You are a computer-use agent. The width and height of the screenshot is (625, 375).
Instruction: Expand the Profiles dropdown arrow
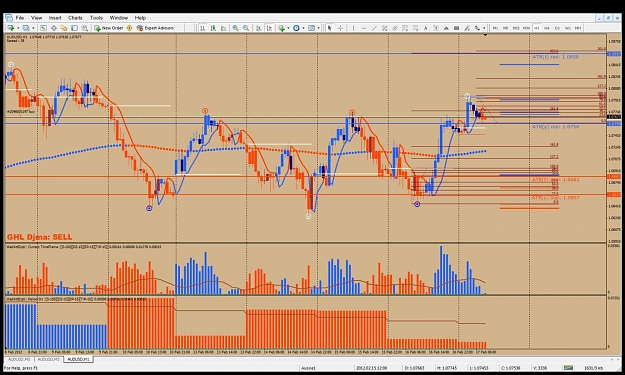(33, 28)
